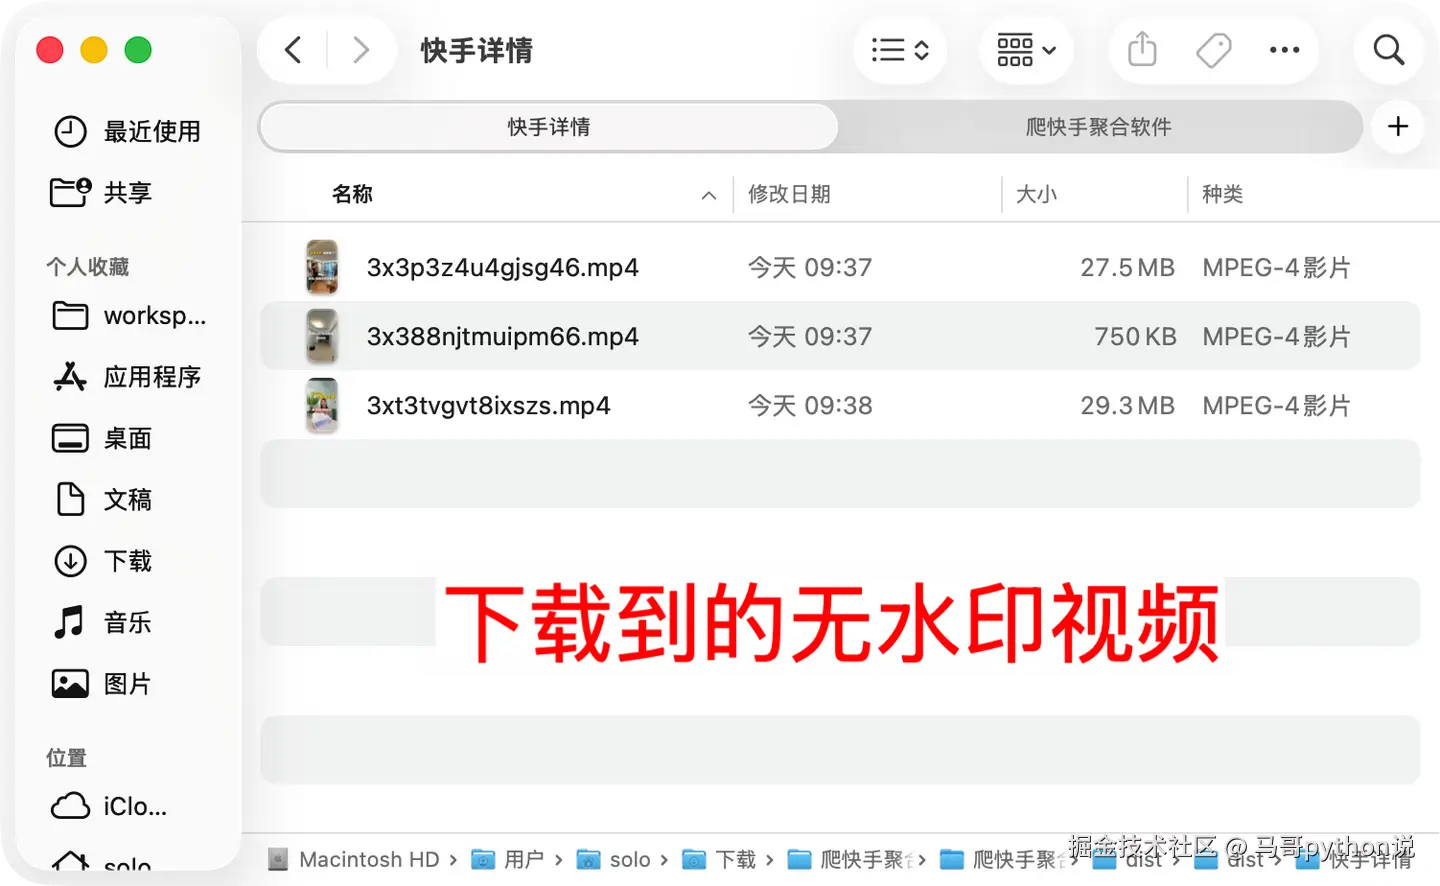Viewport: 1440px width, 886px height.
Task: Click the 750 KB size cell
Action: (x=1135, y=336)
